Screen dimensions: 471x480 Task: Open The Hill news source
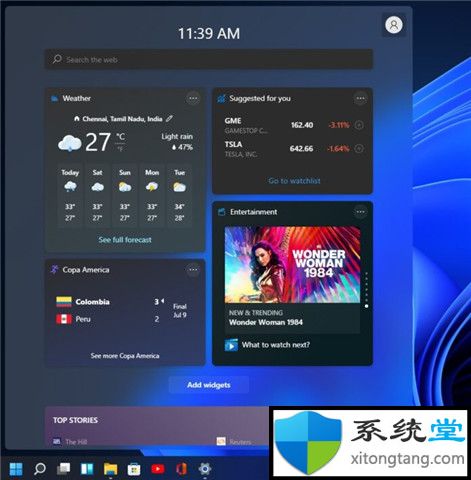coord(70,442)
